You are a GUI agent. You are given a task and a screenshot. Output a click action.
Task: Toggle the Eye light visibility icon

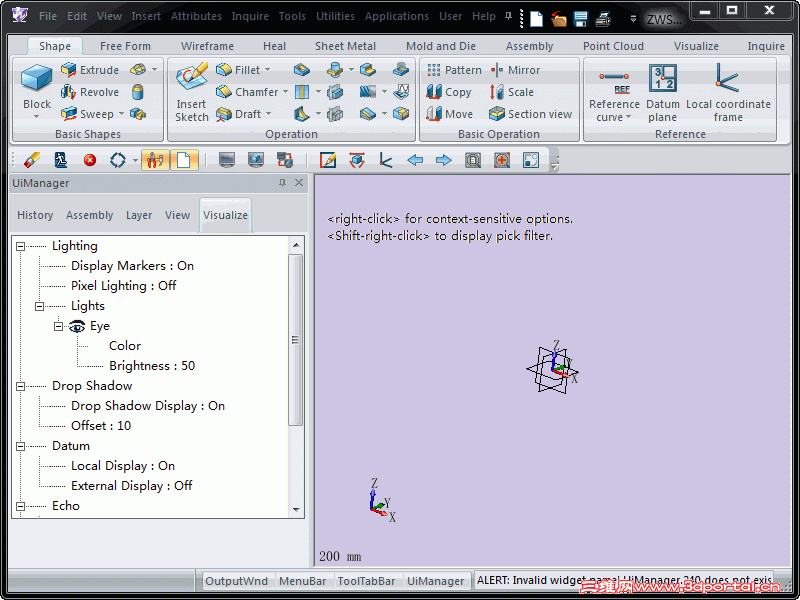(x=77, y=326)
